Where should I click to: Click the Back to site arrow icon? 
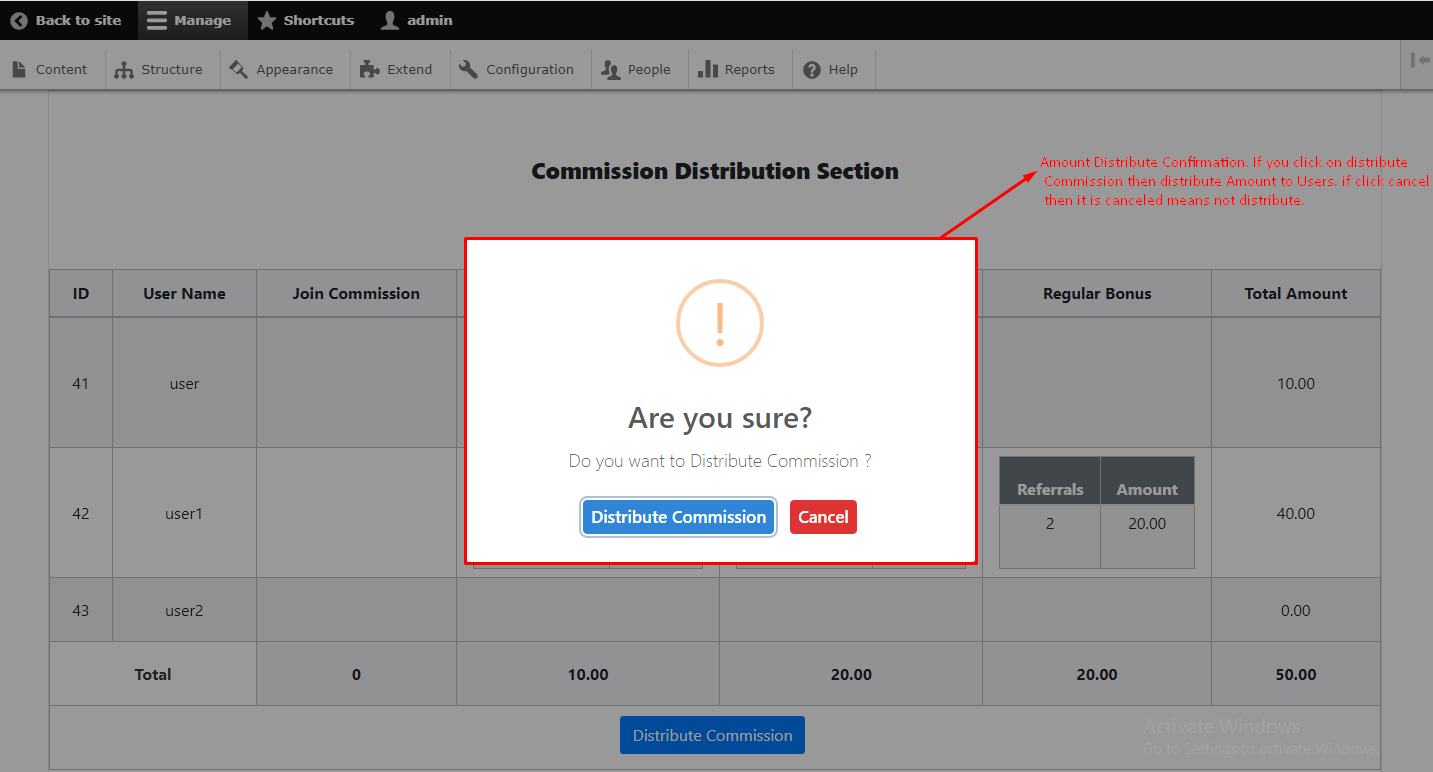point(19,20)
